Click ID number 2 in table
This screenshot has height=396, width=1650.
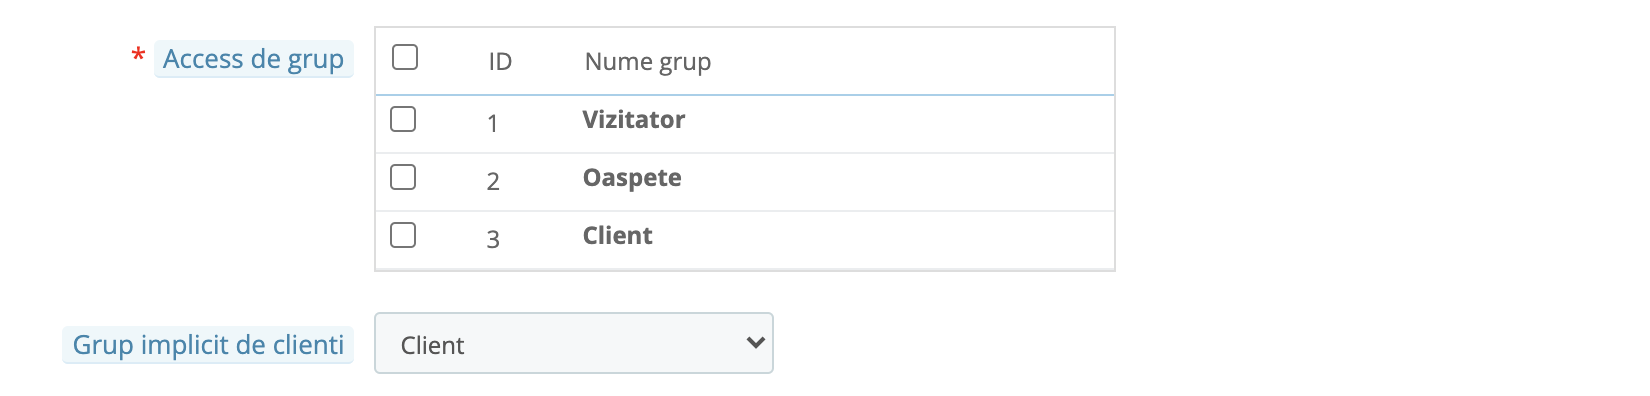(x=493, y=181)
